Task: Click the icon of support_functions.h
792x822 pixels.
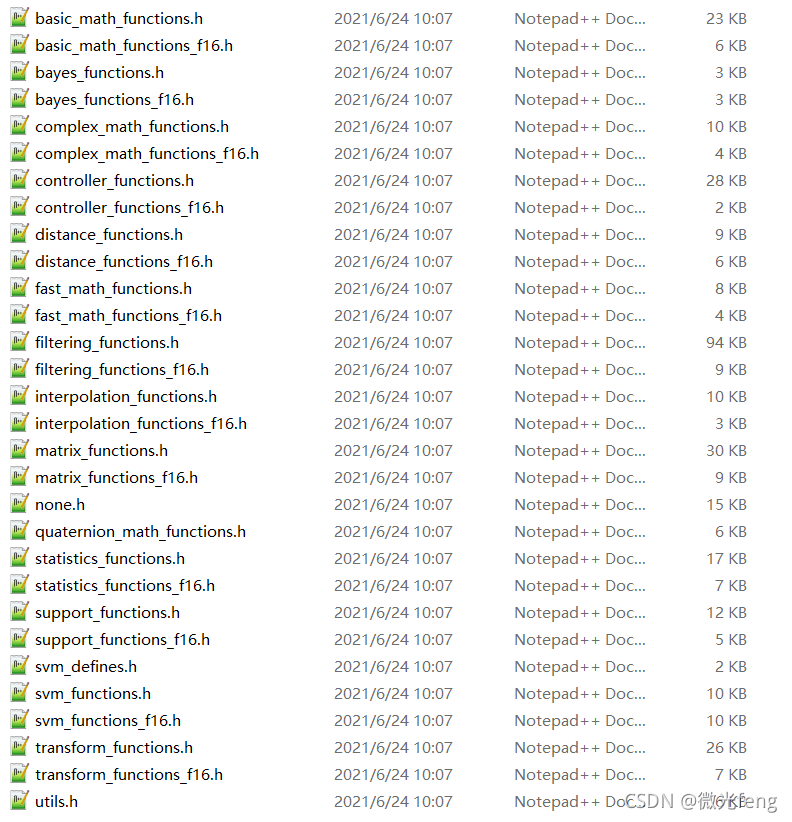Action: 19,612
